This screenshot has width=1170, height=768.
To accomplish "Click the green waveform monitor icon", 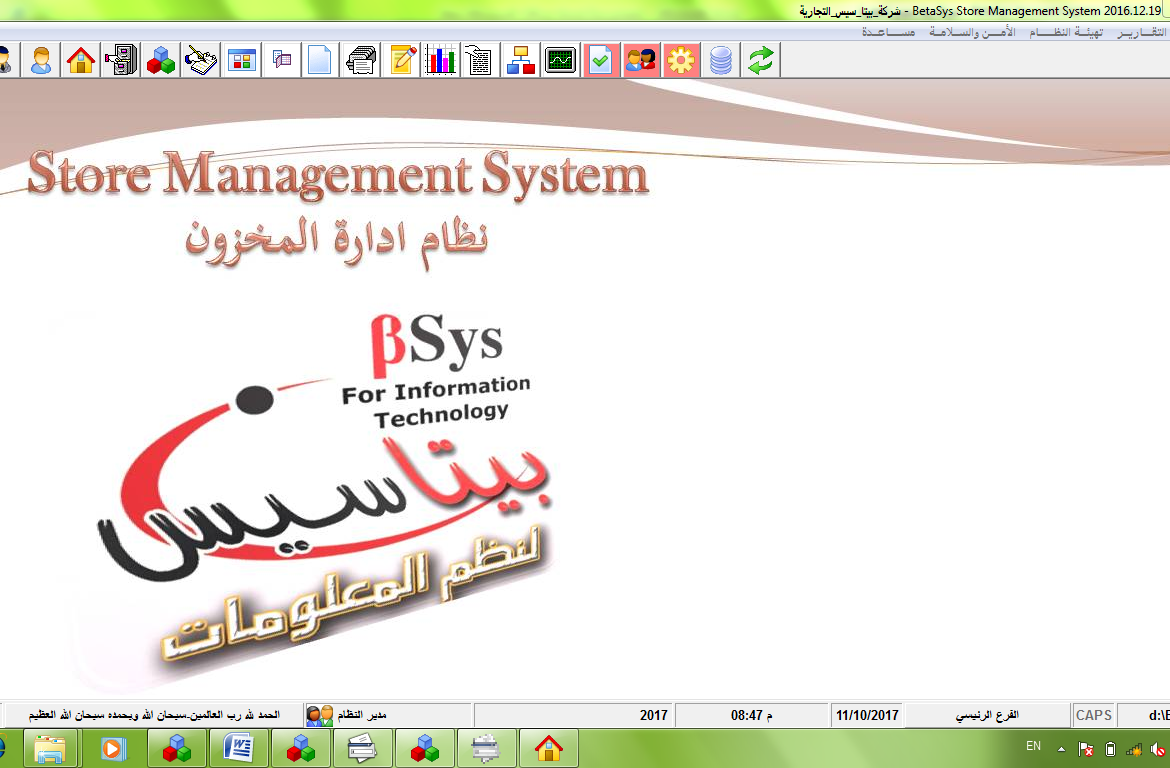I will pos(560,60).
